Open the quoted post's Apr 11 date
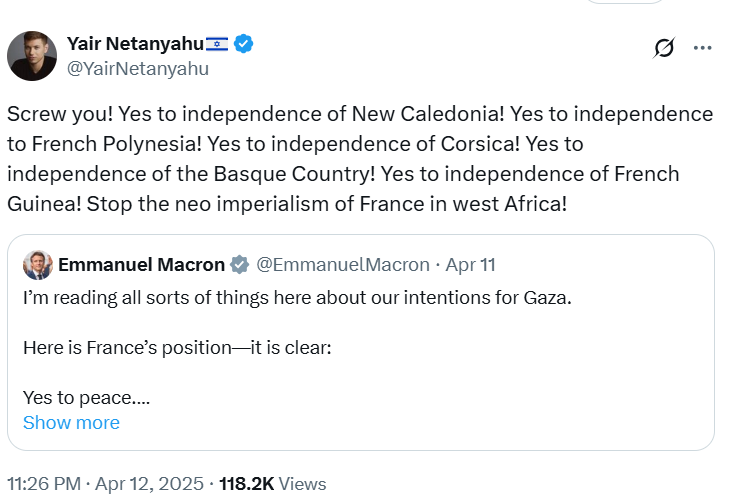 click(x=470, y=265)
